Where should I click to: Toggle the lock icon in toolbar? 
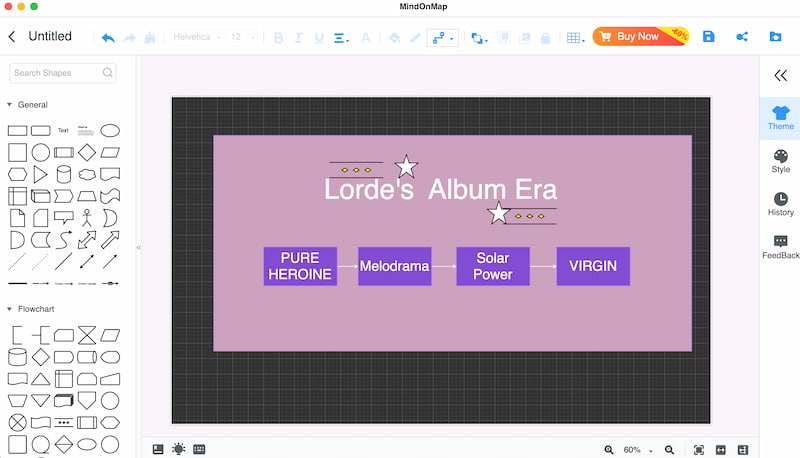pyautogui.click(x=545, y=38)
